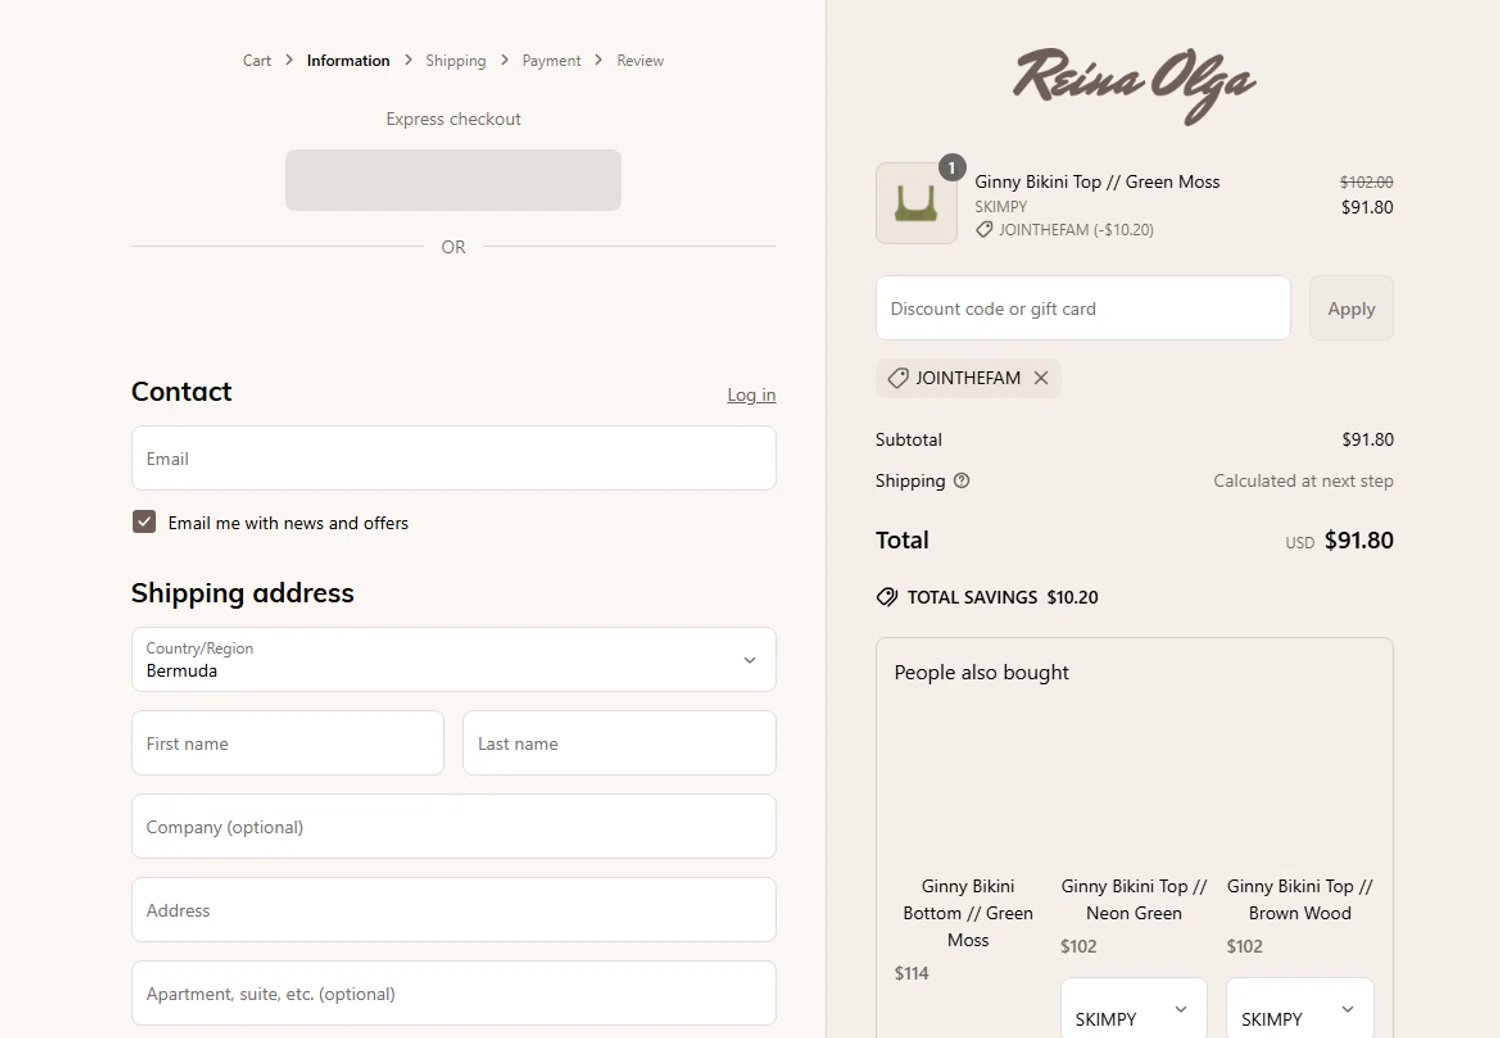Screen dimensions: 1500x1038
Task: Click the item quantity badge showing 1
Action: (x=952, y=167)
